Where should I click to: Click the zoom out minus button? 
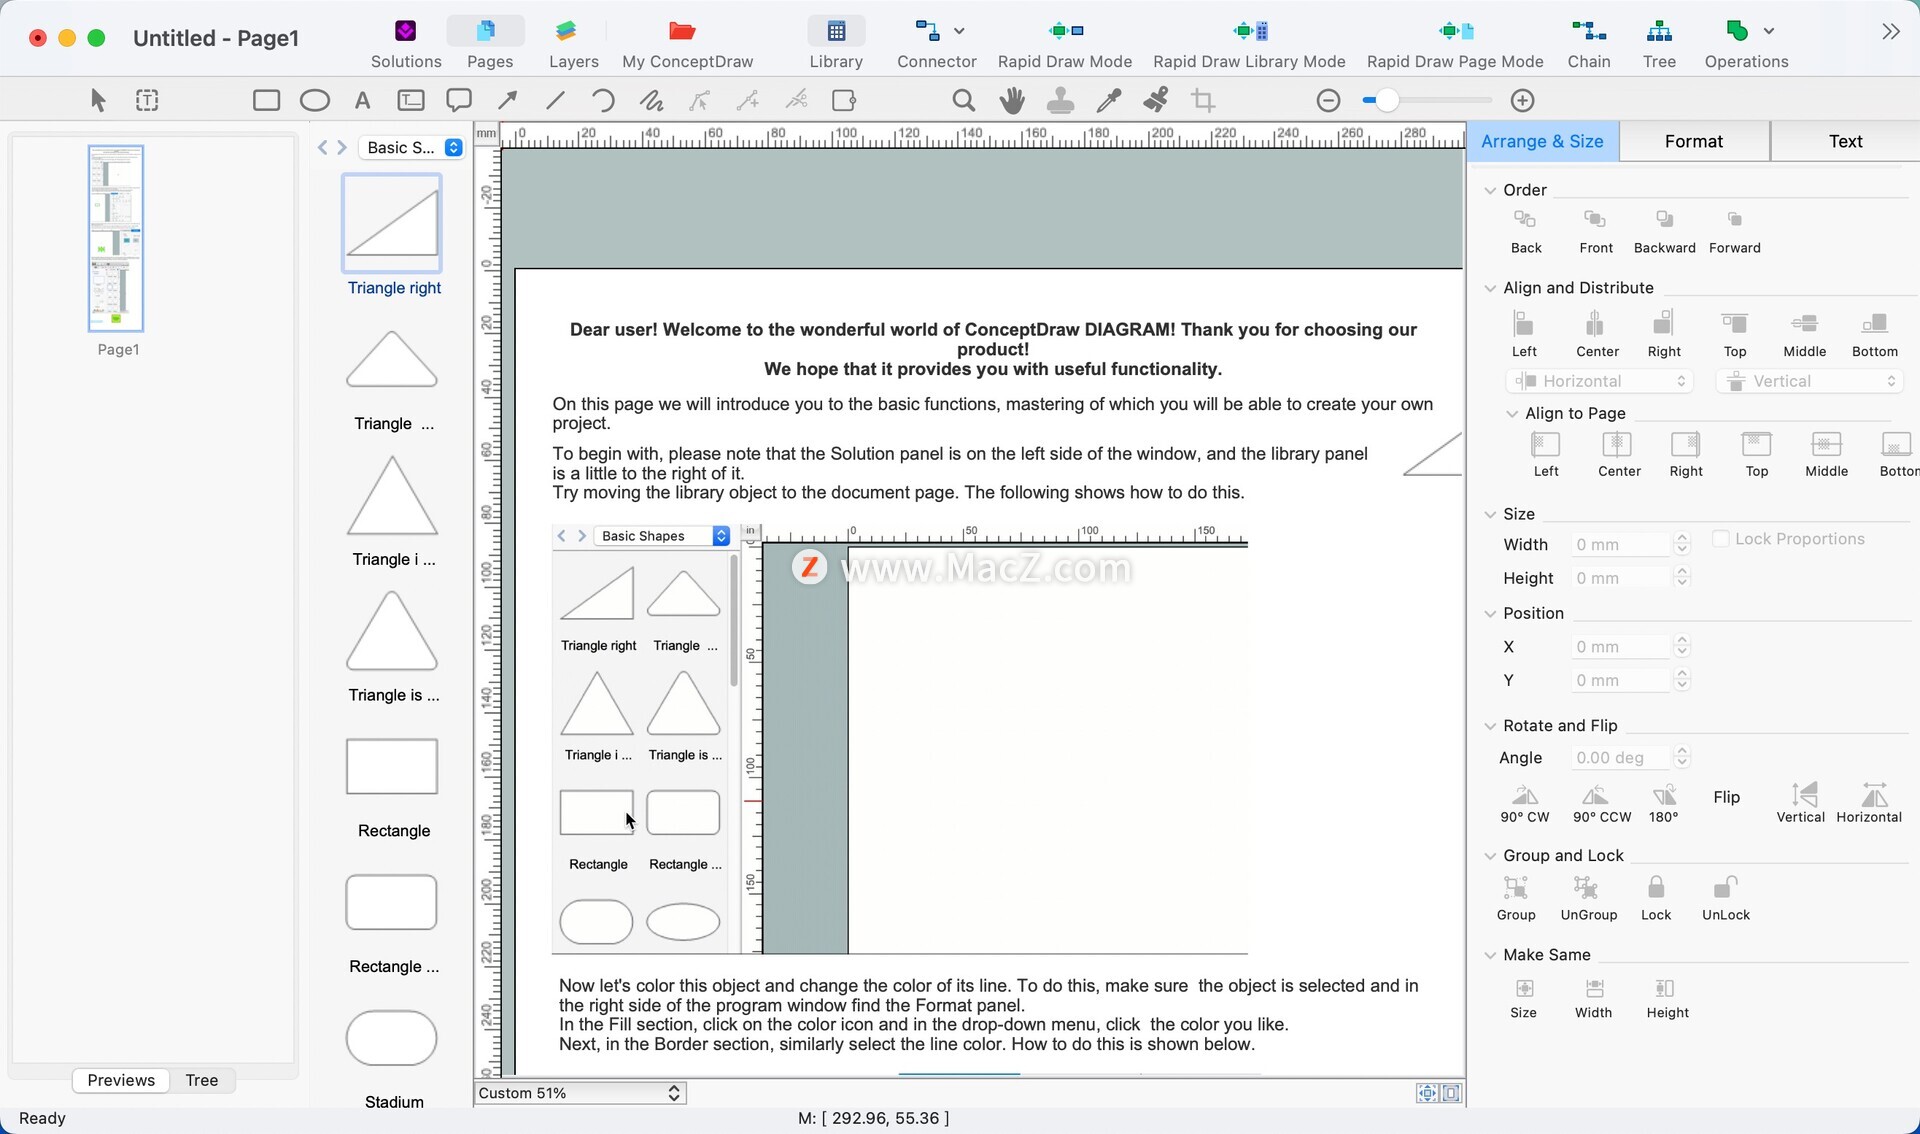(1328, 100)
